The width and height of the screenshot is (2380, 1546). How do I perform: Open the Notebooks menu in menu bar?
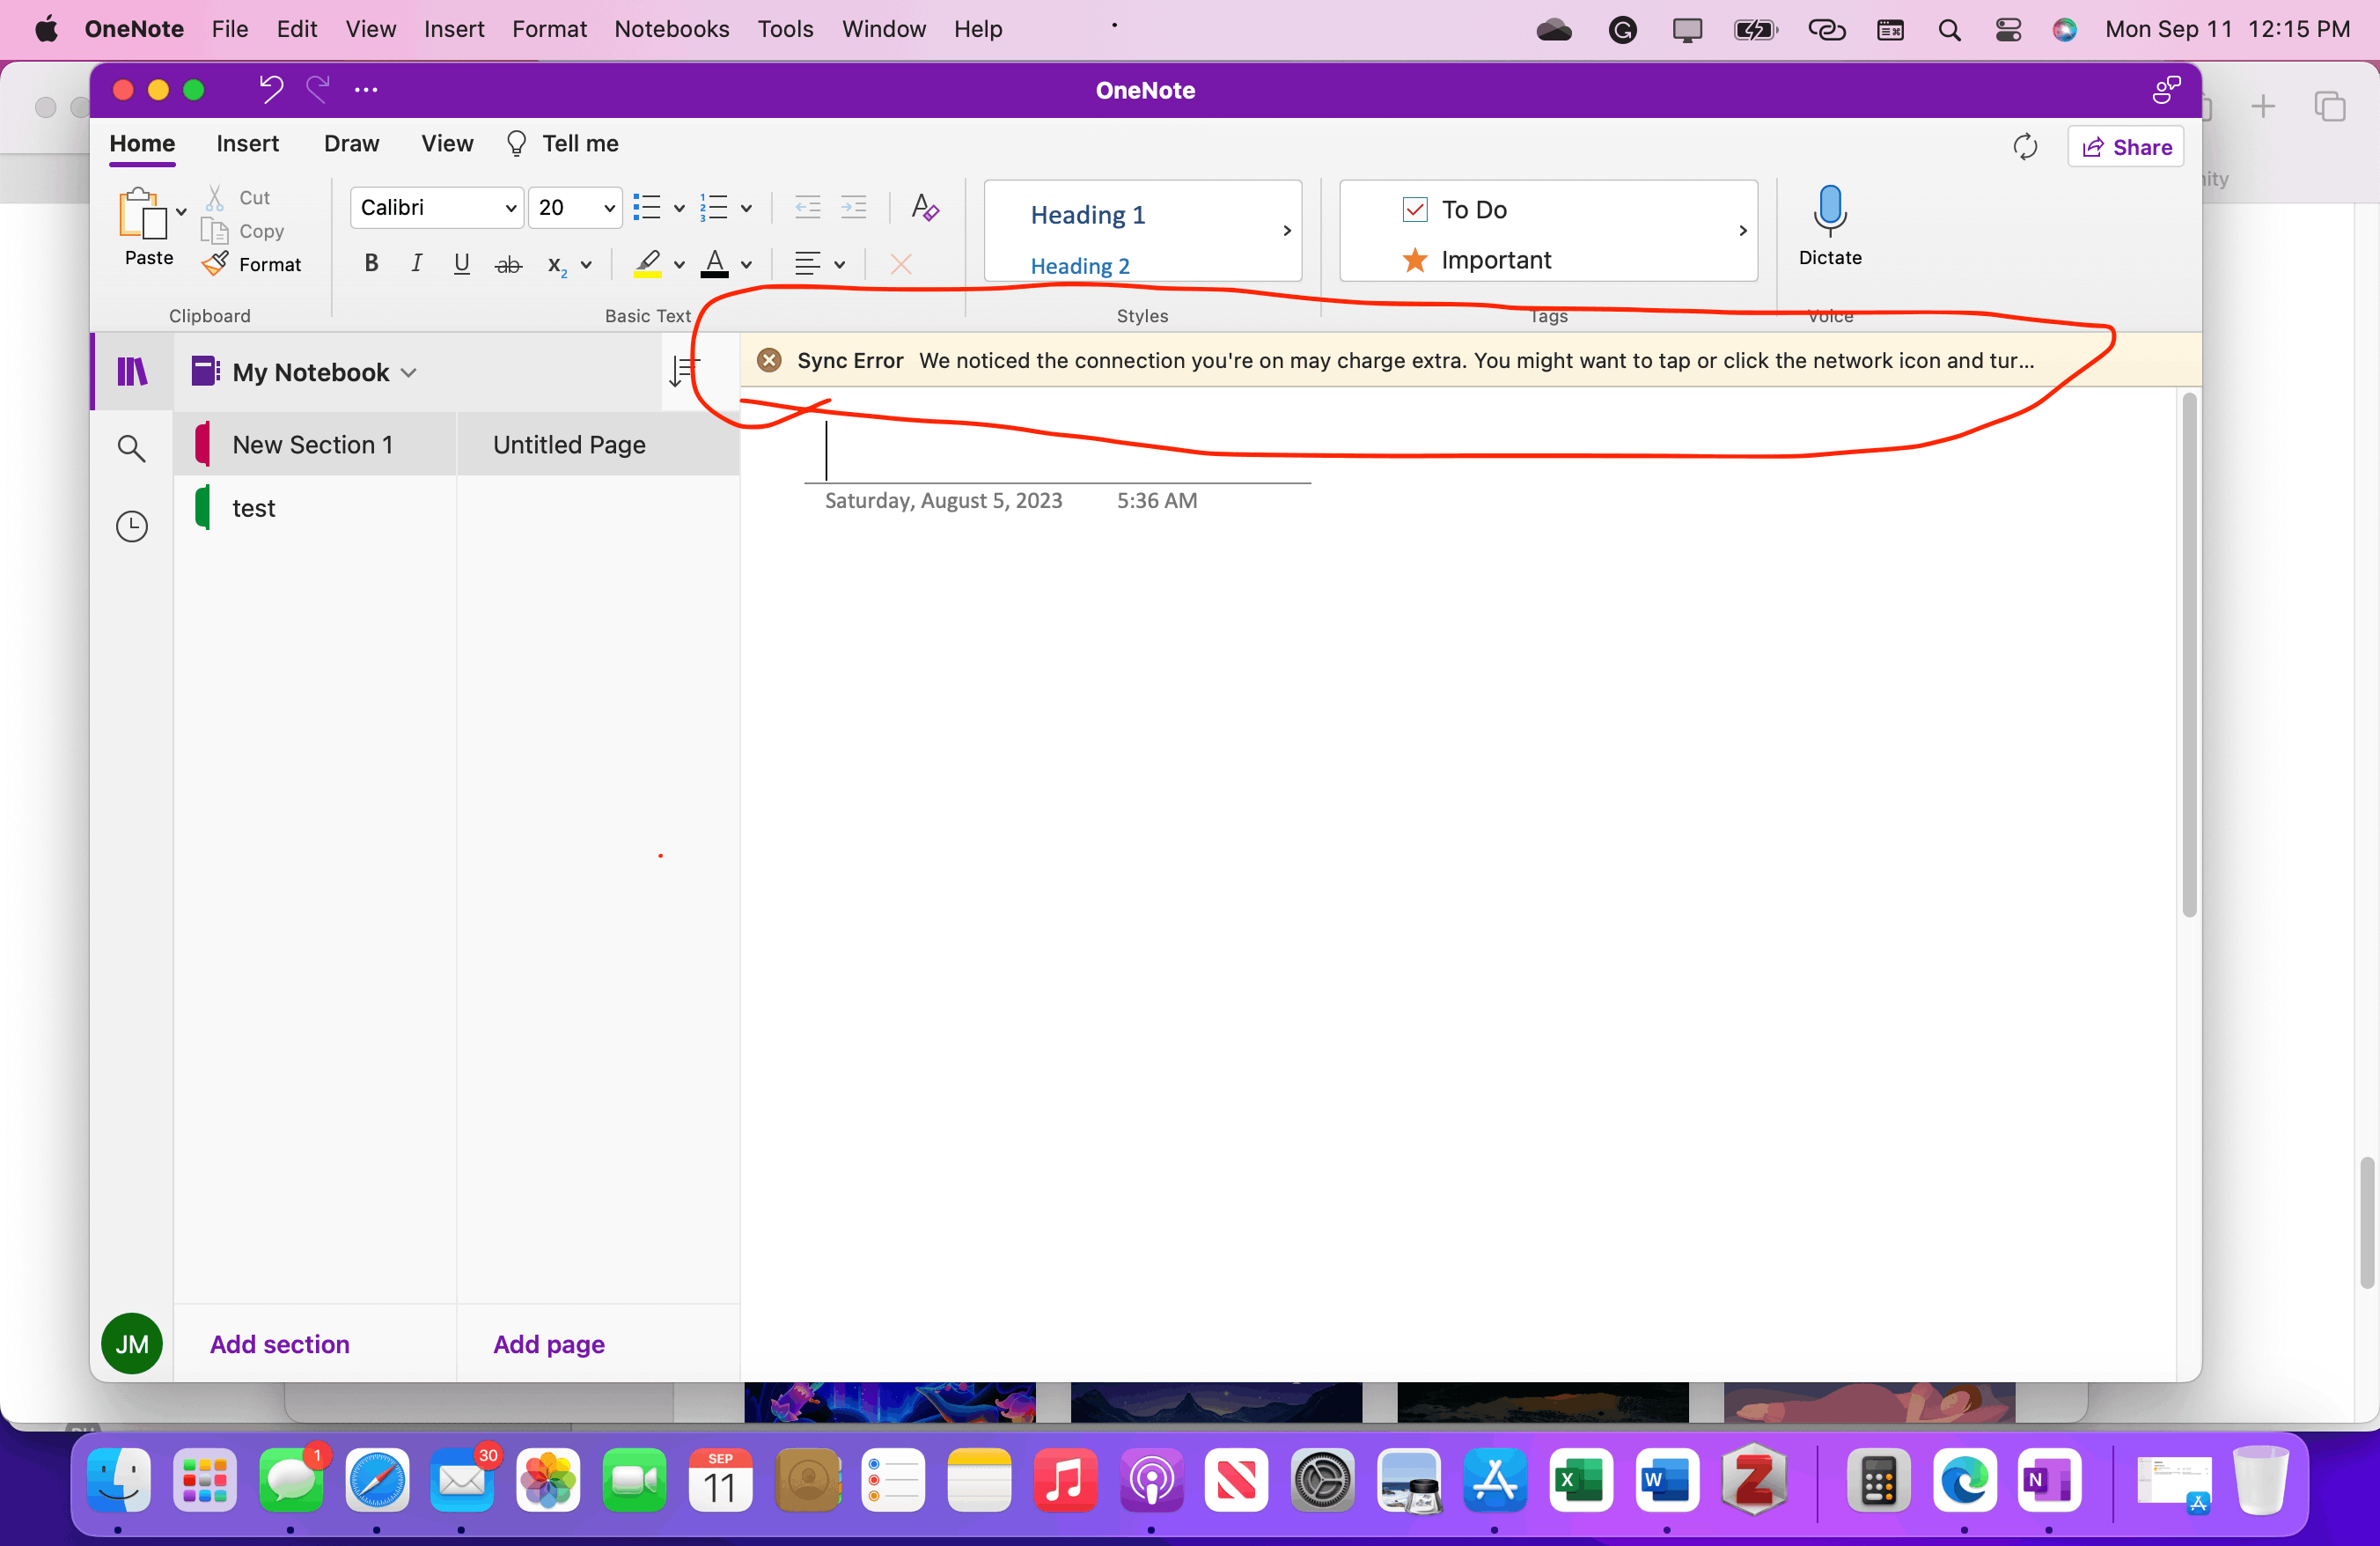(x=671, y=29)
